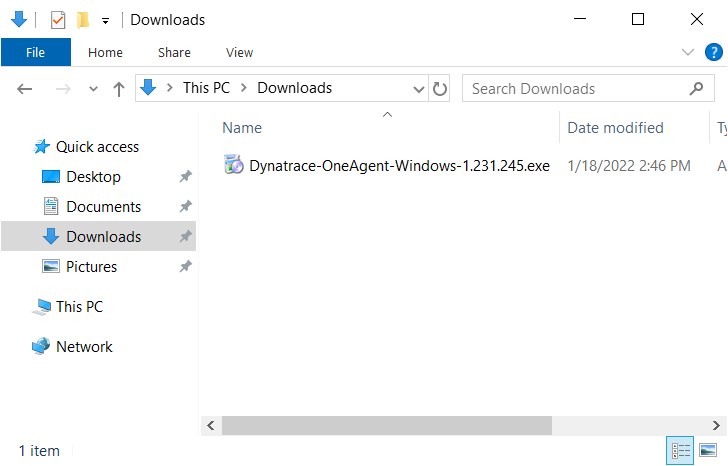Viewport: 728px width, 466px height.
Task: Expand the chevron after This PC
Action: 244,87
